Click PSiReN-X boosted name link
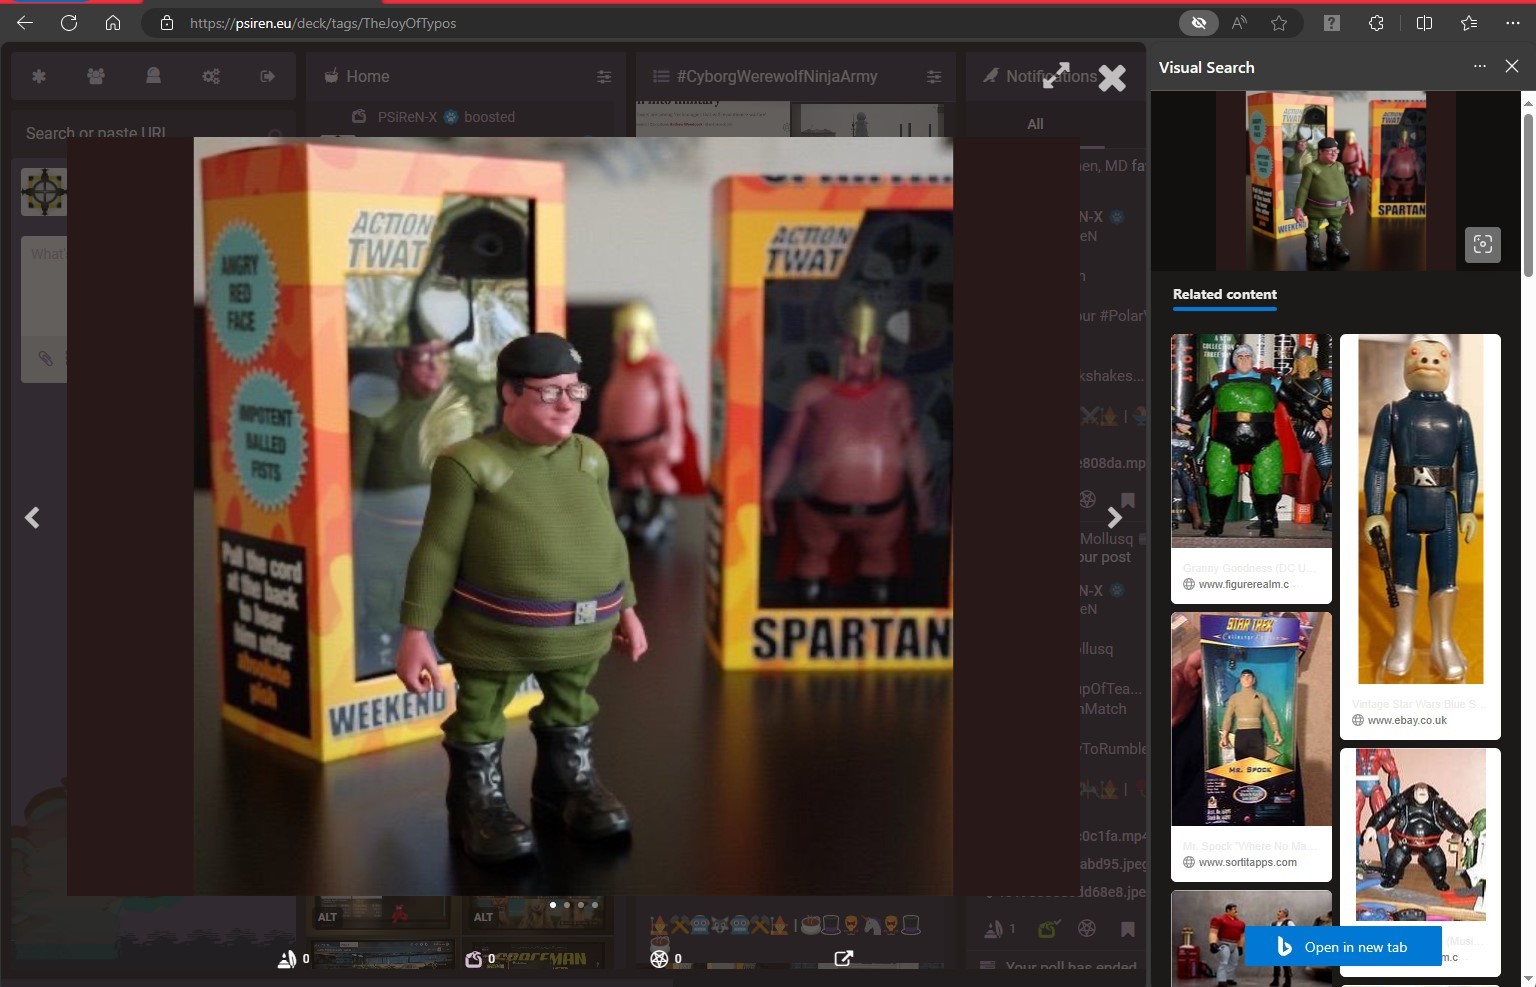The width and height of the screenshot is (1536, 987). pos(407,117)
